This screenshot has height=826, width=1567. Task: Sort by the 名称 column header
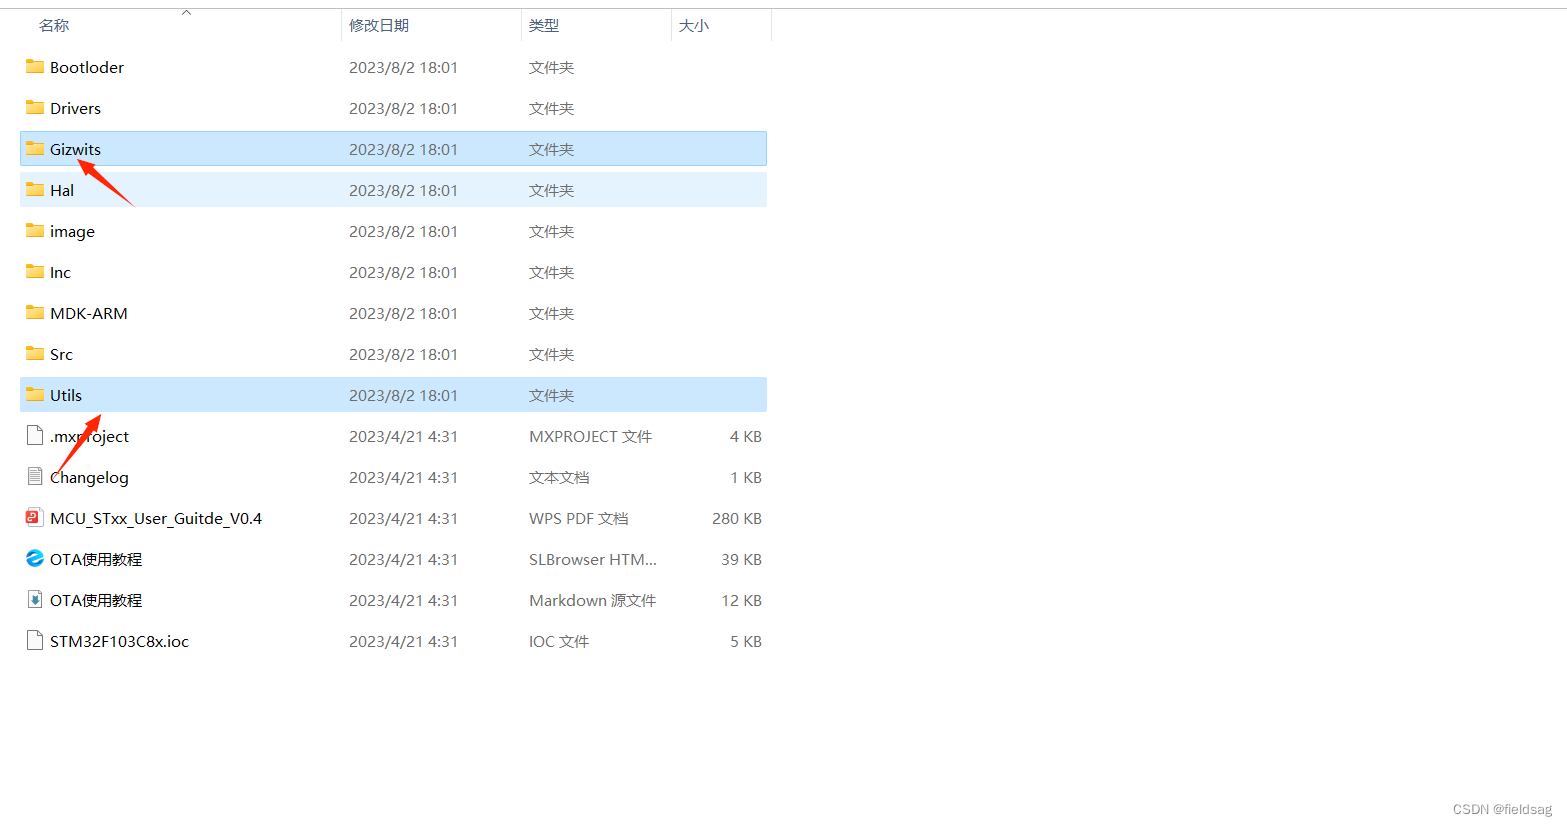point(54,26)
